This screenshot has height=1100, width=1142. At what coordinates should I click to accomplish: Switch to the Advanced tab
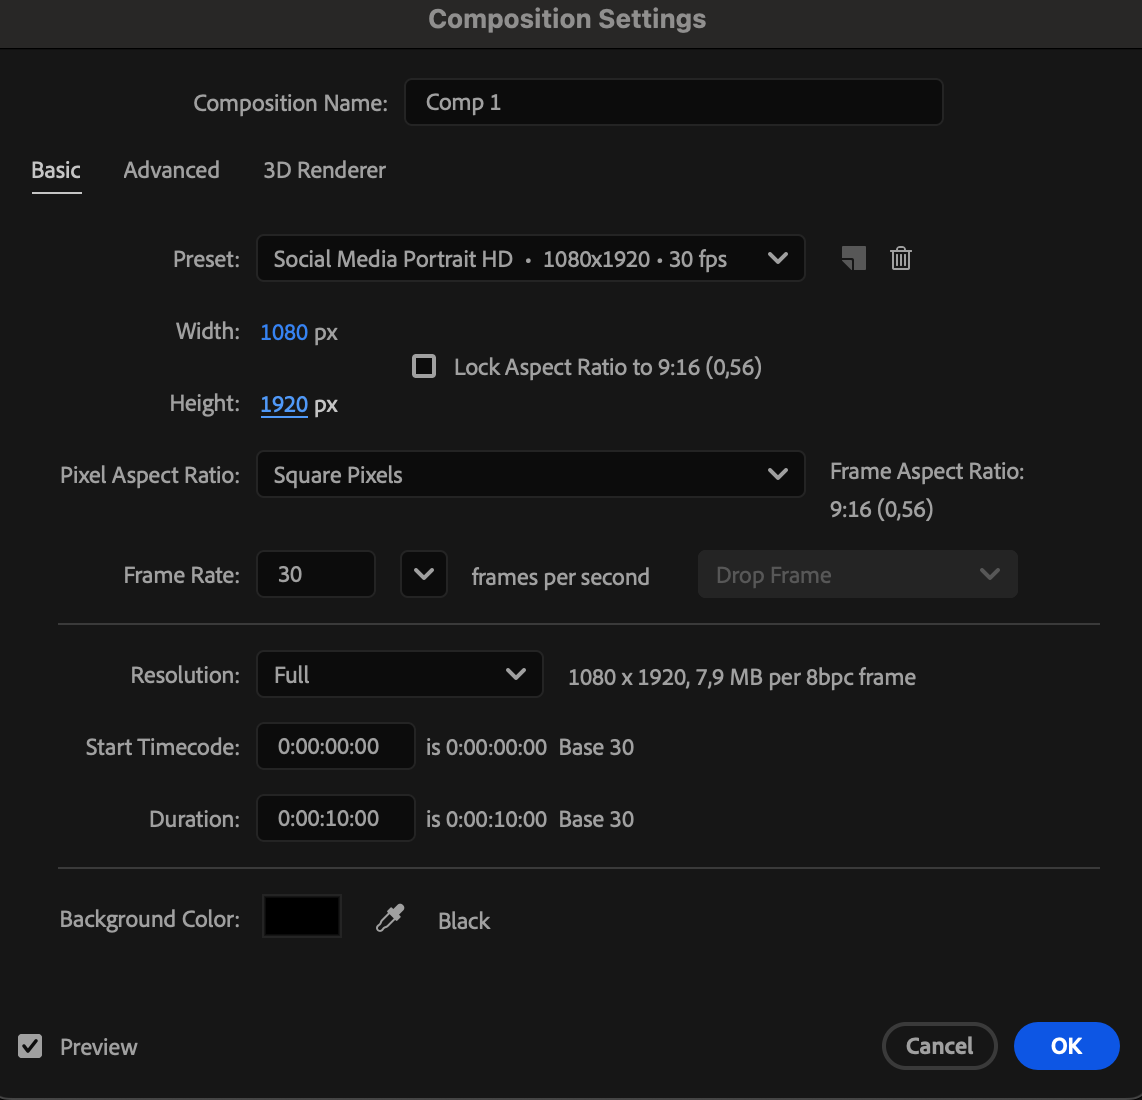pyautogui.click(x=171, y=170)
